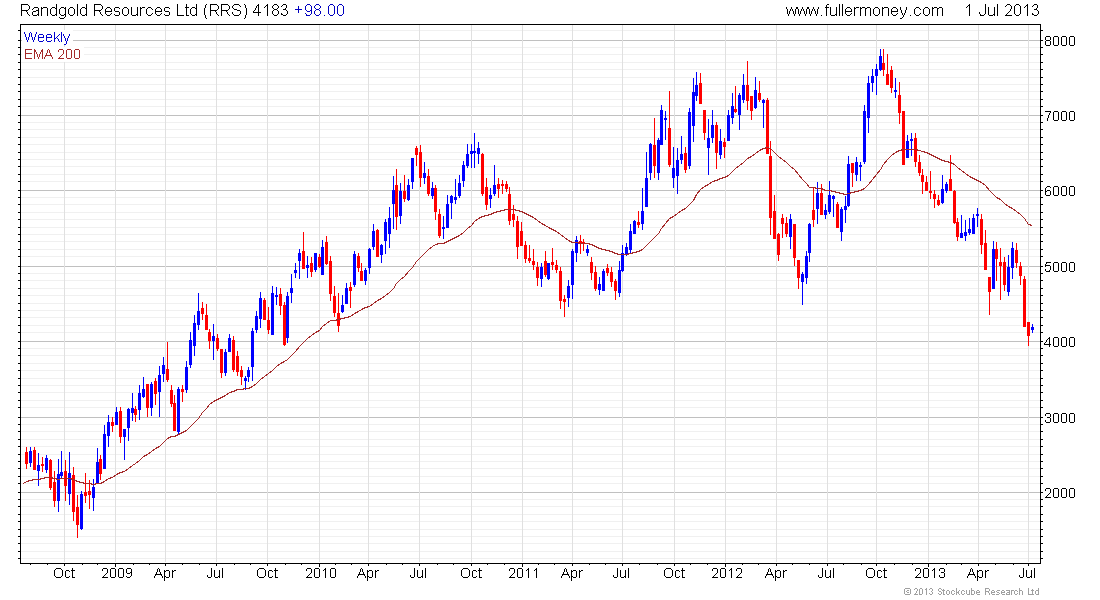Click the 2012 year axis label

pos(727,573)
